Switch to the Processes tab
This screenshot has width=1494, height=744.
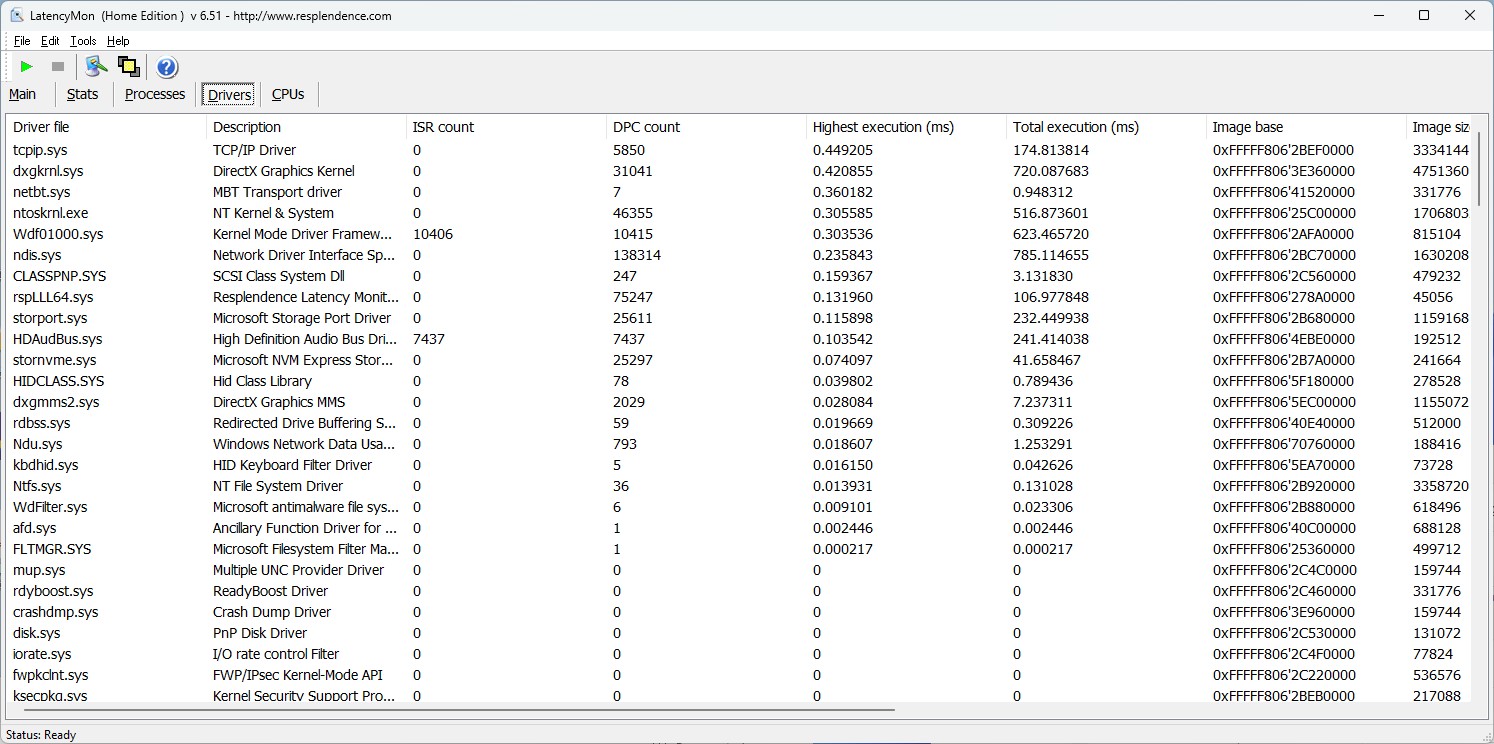[x=155, y=94]
